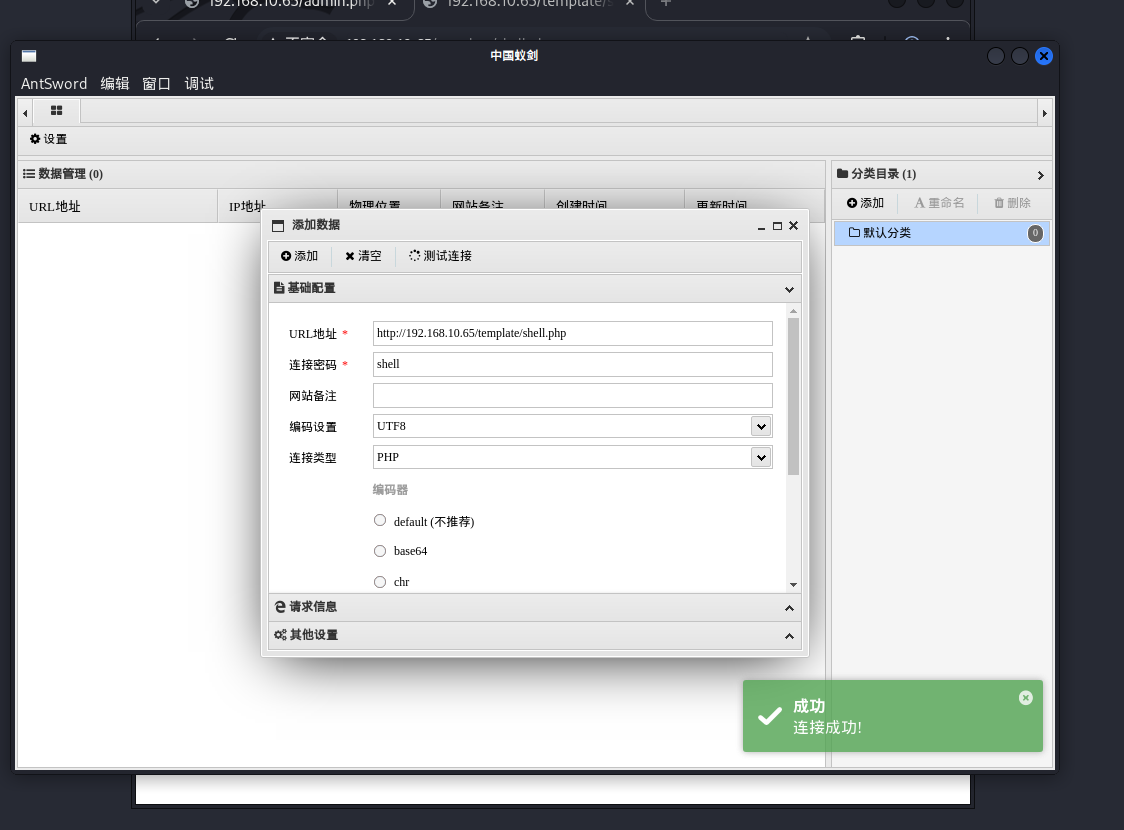Dismiss the 连接成功 notification
1124x830 pixels.
(x=1026, y=697)
